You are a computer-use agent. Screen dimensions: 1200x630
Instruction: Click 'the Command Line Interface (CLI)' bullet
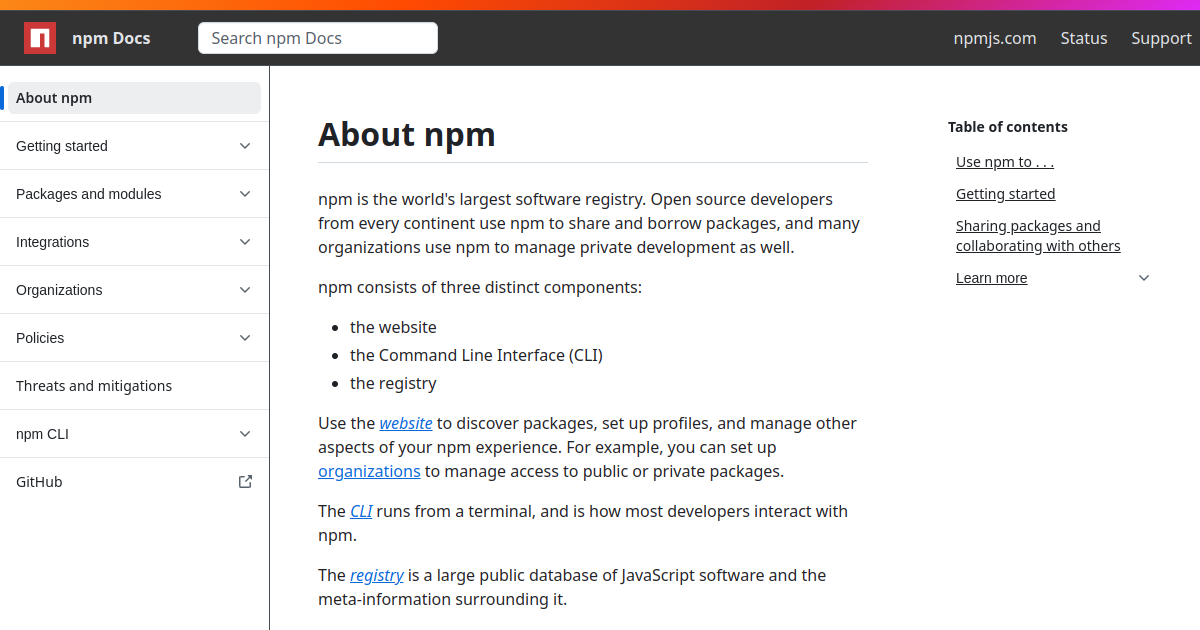point(476,355)
